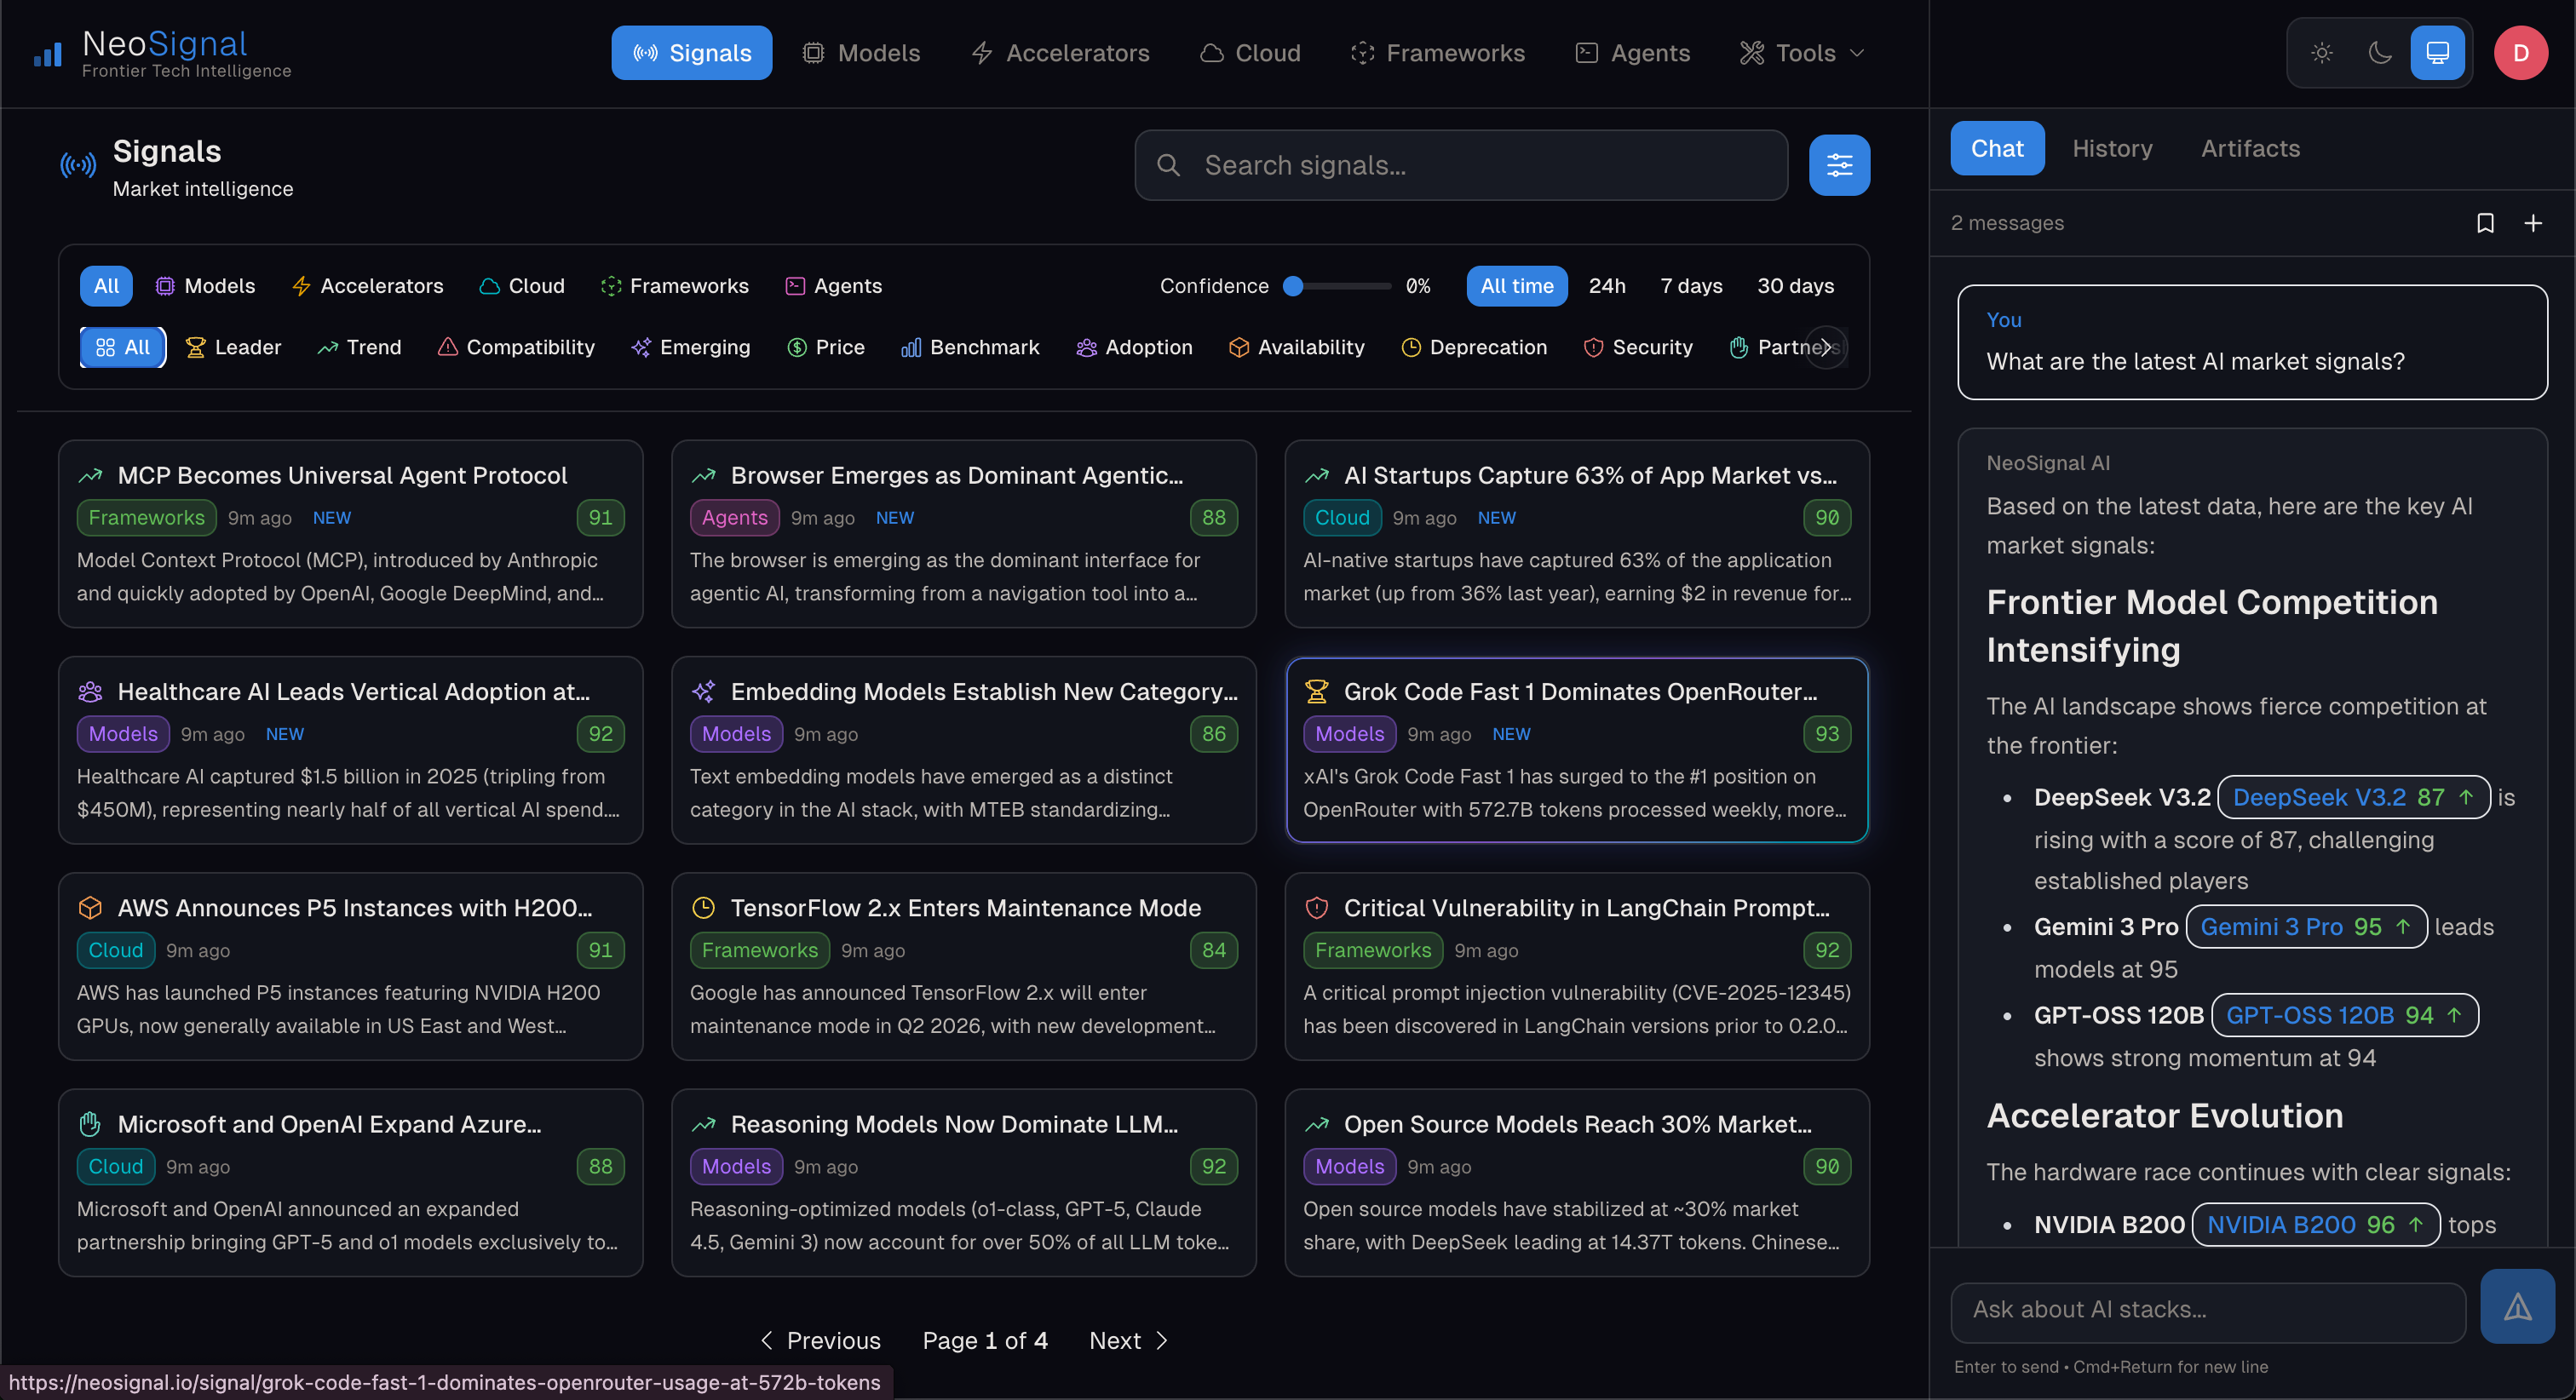2576x1400 pixels.
Task: Select the moon icon for dark mode
Action: [x=2379, y=52]
